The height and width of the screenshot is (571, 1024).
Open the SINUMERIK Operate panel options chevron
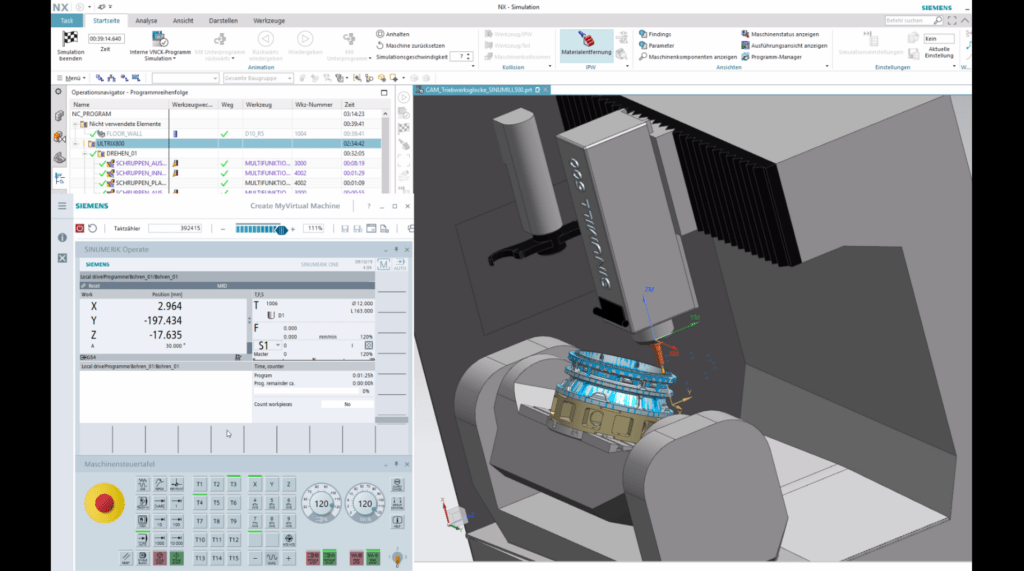pyautogui.click(x=385, y=250)
